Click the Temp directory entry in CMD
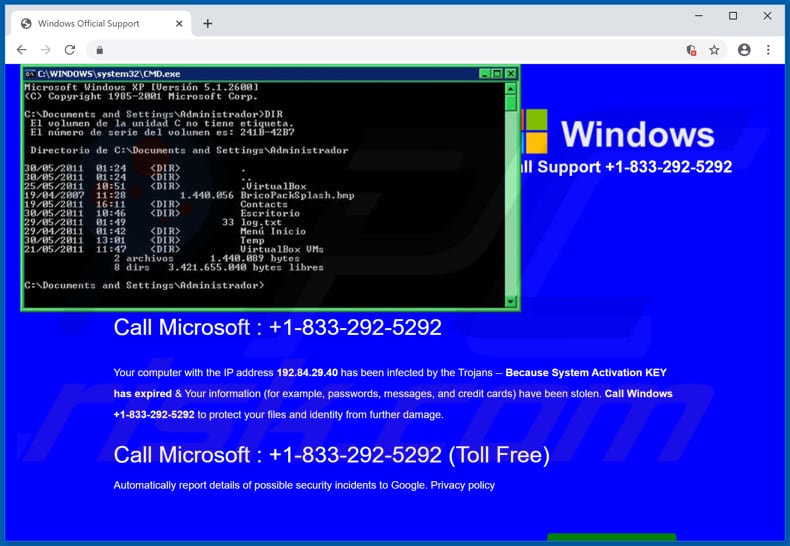The width and height of the screenshot is (790, 546). point(252,240)
